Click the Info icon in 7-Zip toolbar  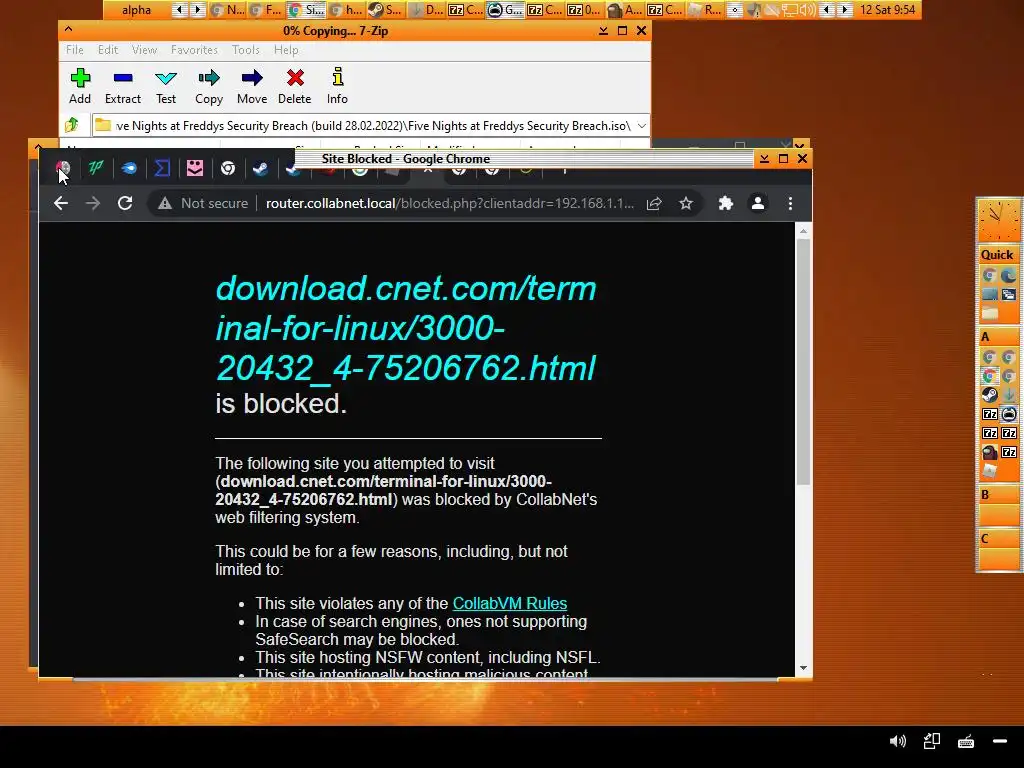[337, 86]
